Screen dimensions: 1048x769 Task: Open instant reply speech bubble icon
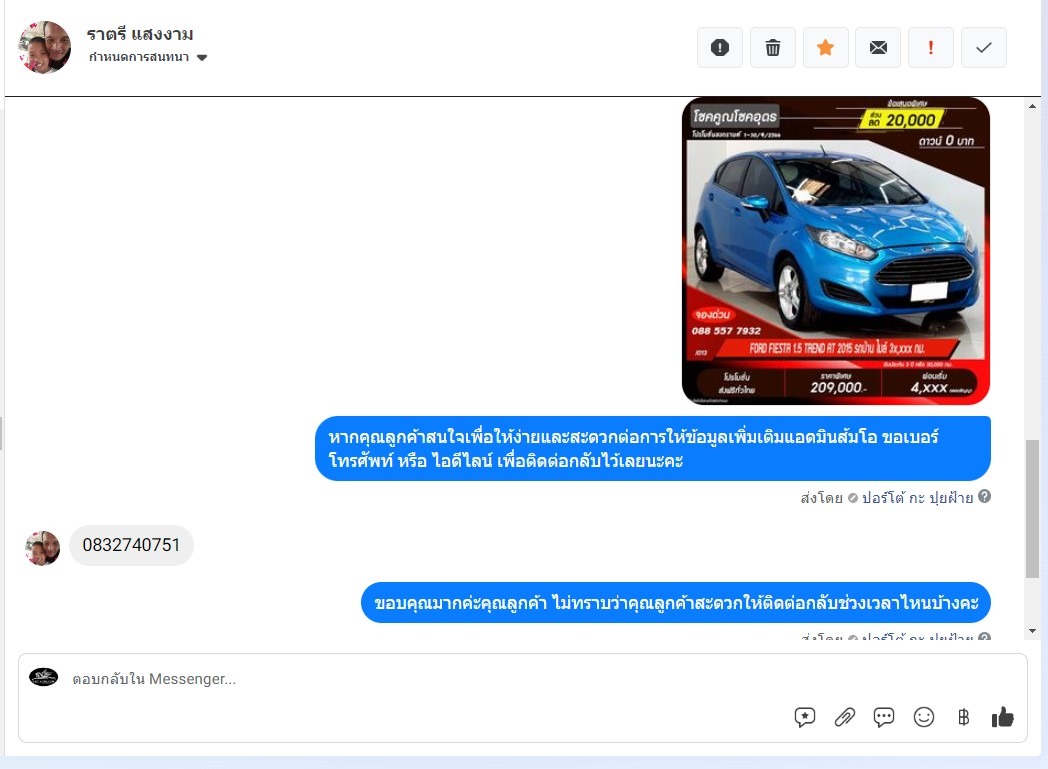pyautogui.click(x=884, y=717)
